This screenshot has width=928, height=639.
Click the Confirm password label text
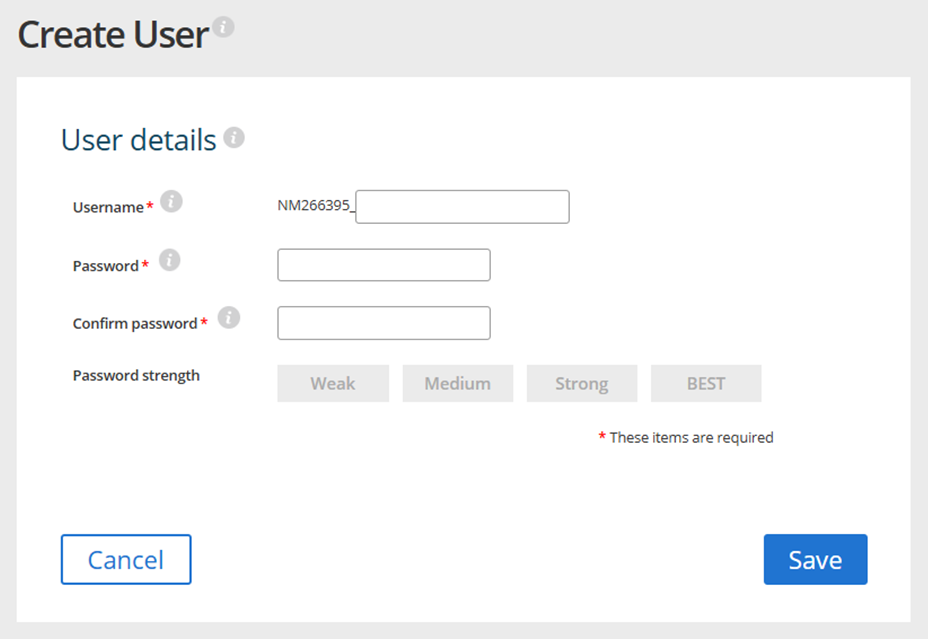[x=135, y=324]
